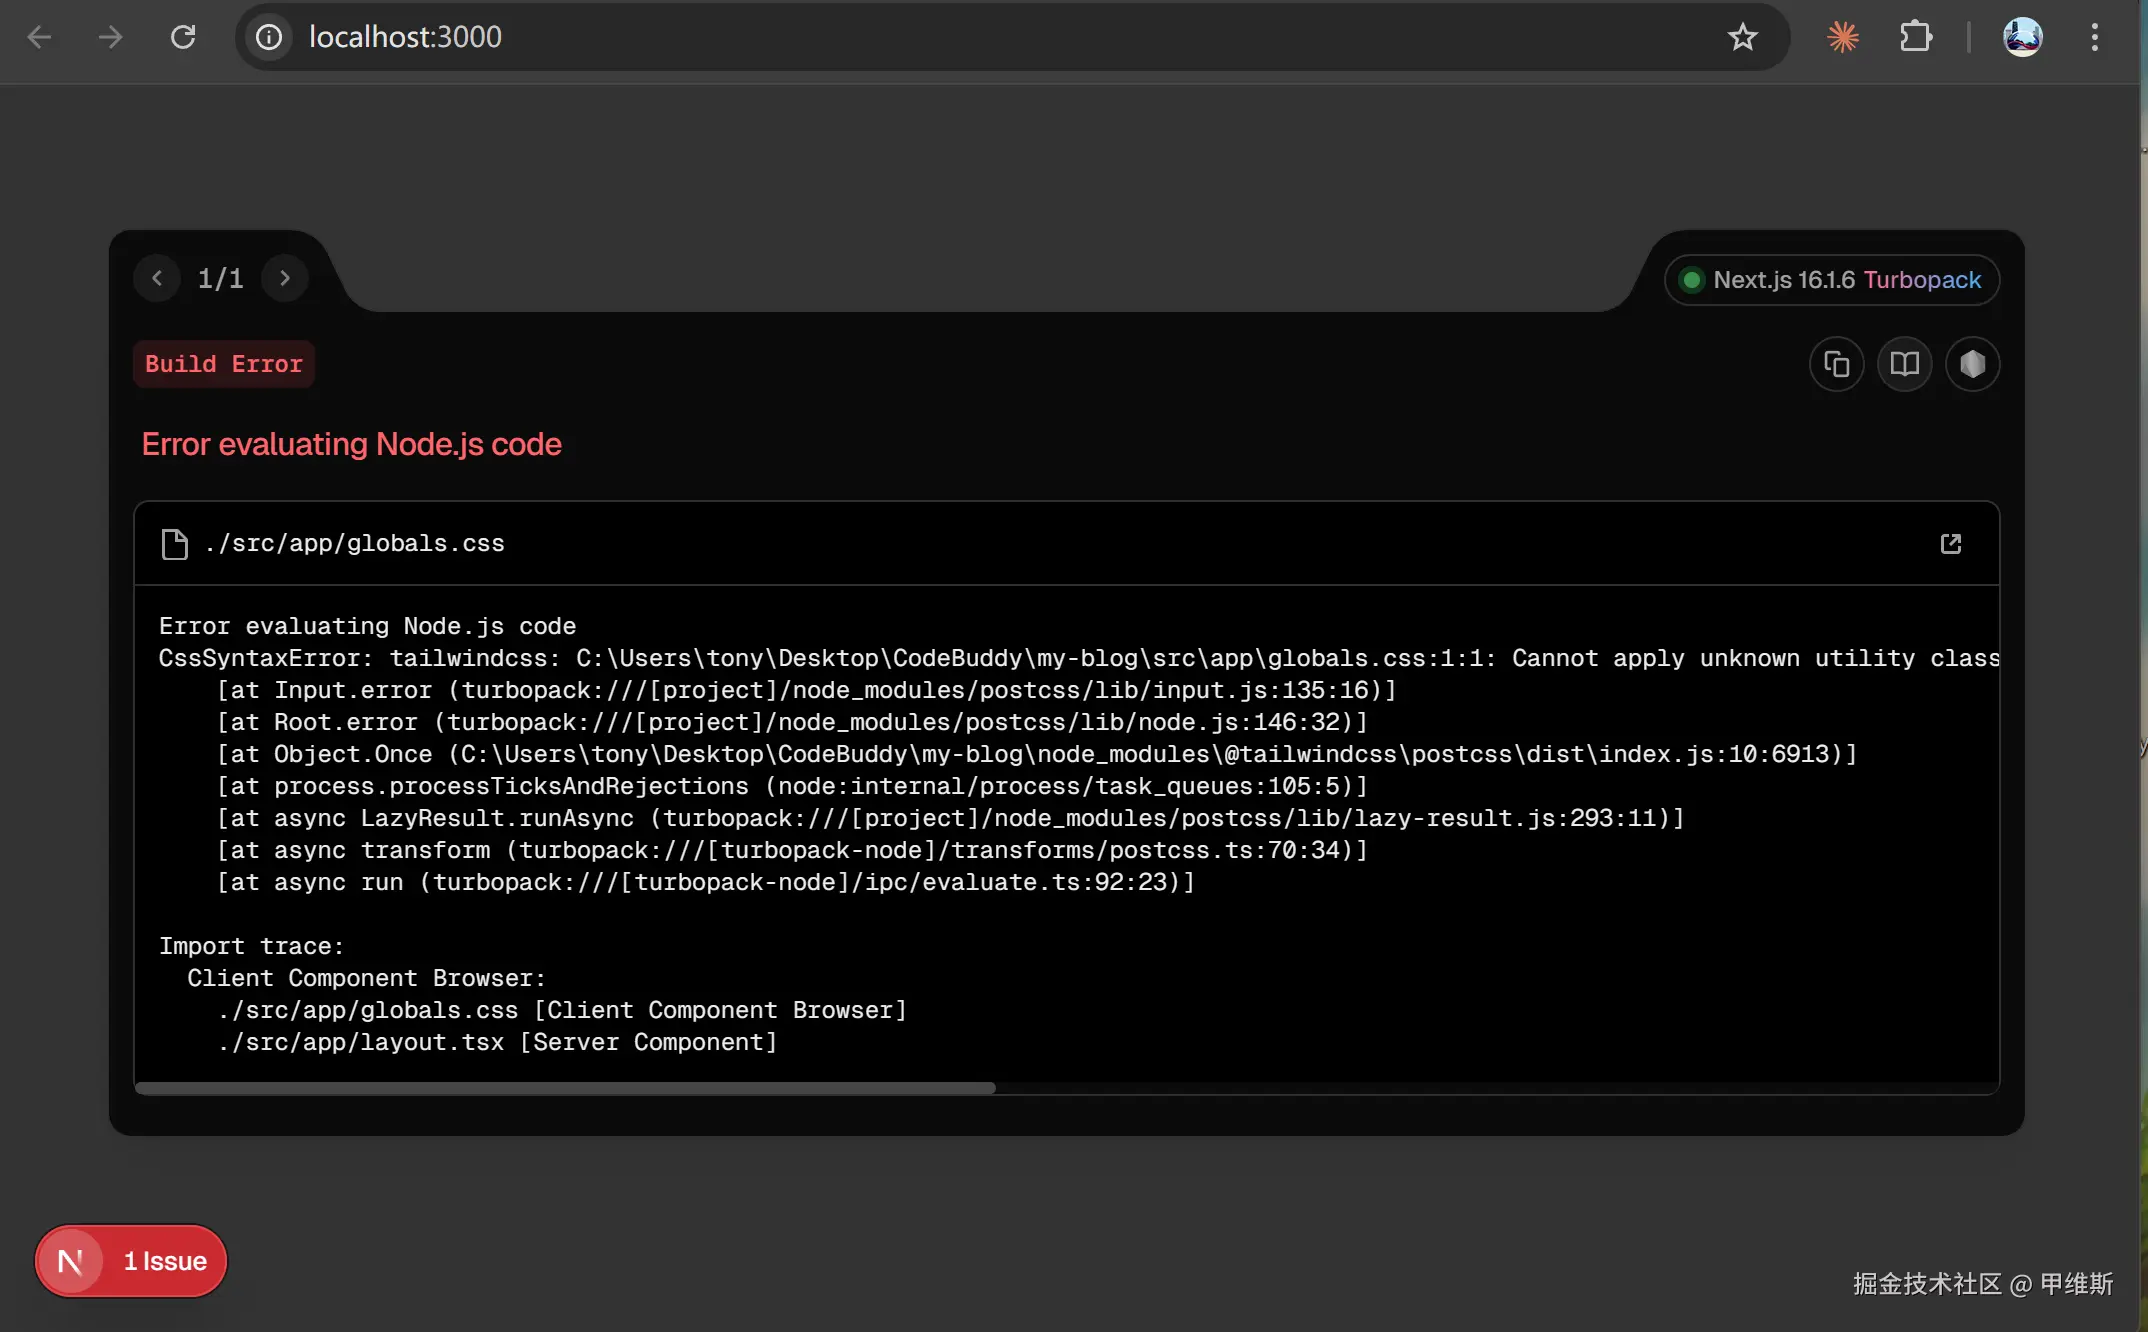Open globals.css in editor via external-link icon
This screenshot has width=2148, height=1332.
[x=1950, y=543]
